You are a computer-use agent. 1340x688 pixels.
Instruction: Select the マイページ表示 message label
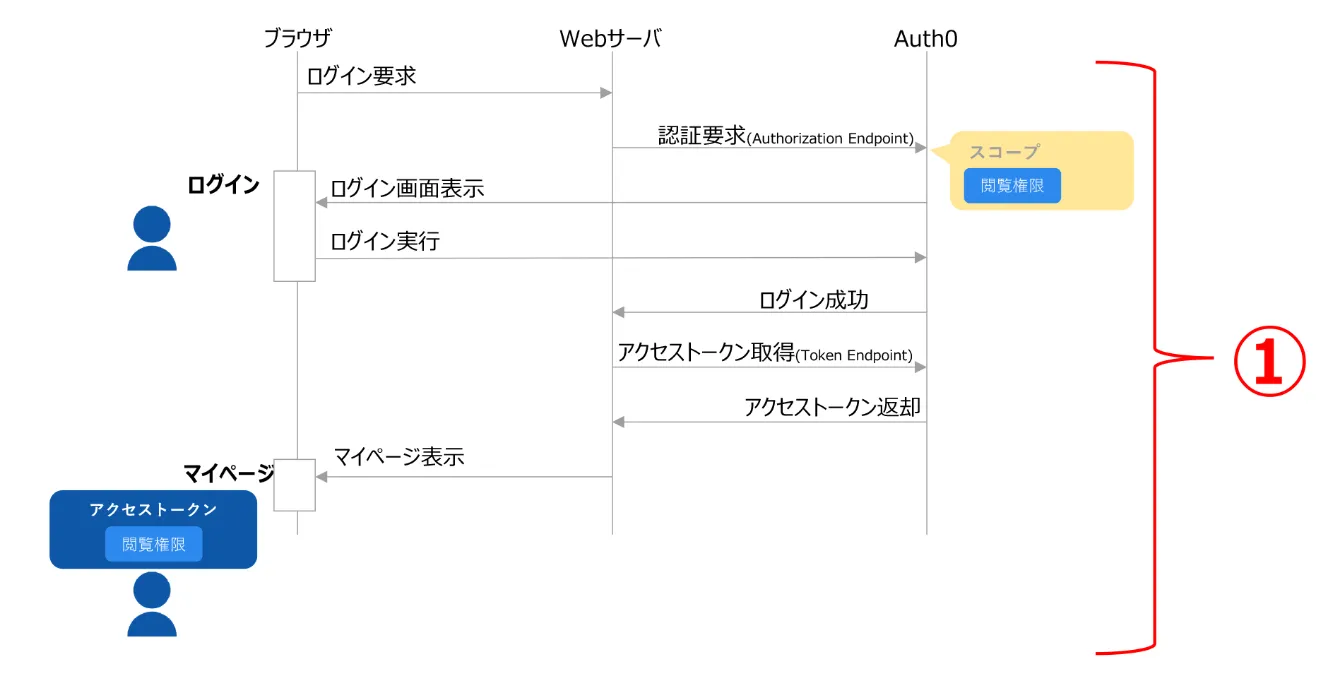399,457
